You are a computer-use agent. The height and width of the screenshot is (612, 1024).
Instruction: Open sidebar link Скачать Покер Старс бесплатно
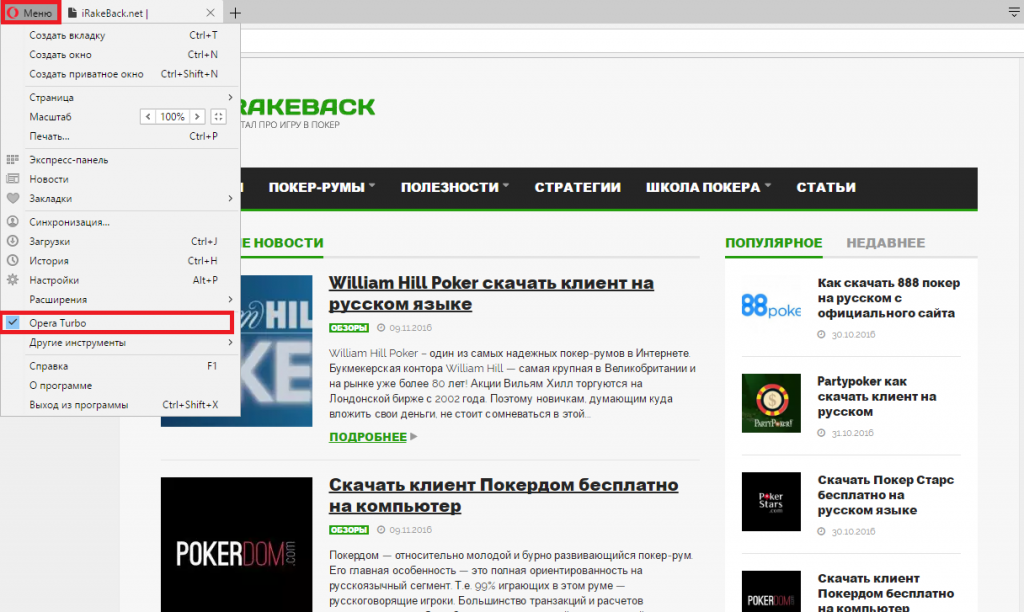point(886,495)
